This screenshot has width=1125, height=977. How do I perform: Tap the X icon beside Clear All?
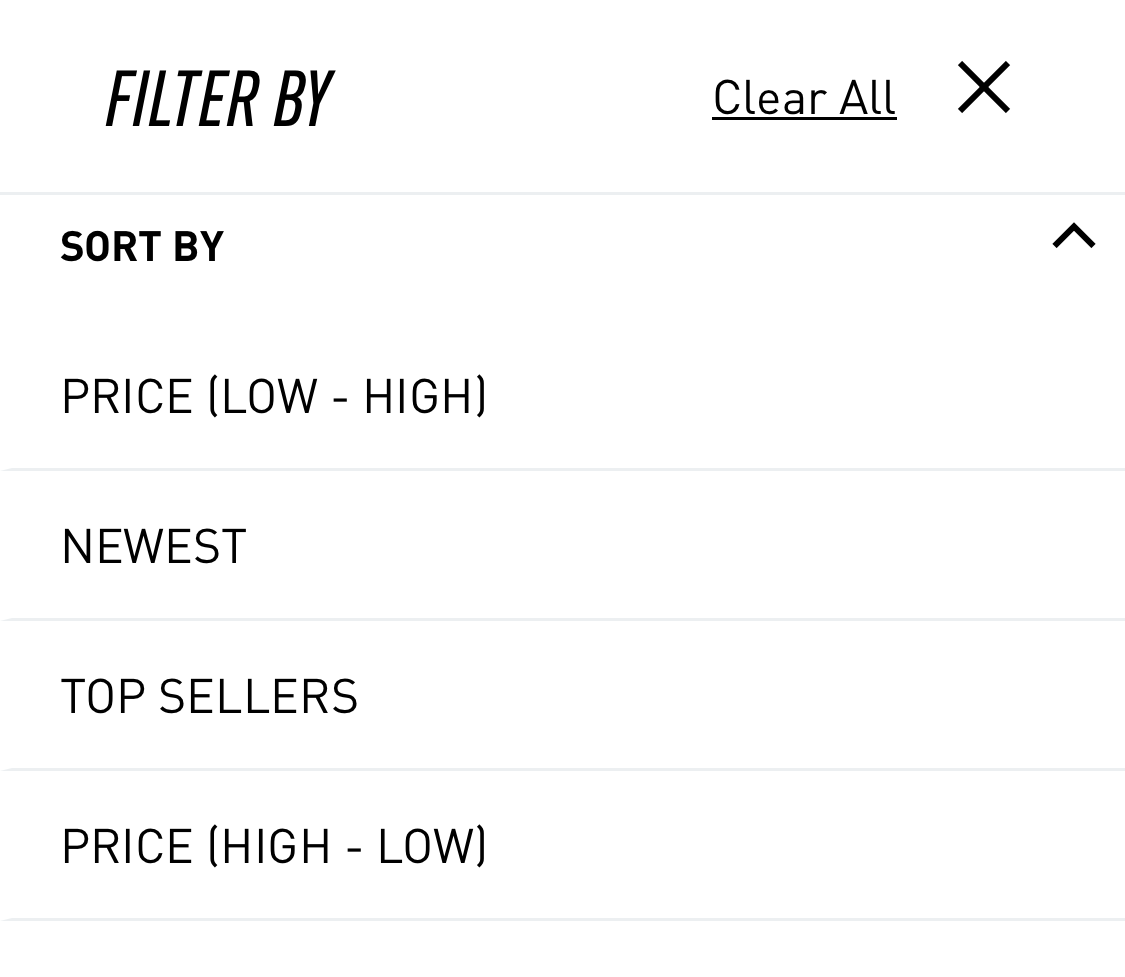(984, 87)
